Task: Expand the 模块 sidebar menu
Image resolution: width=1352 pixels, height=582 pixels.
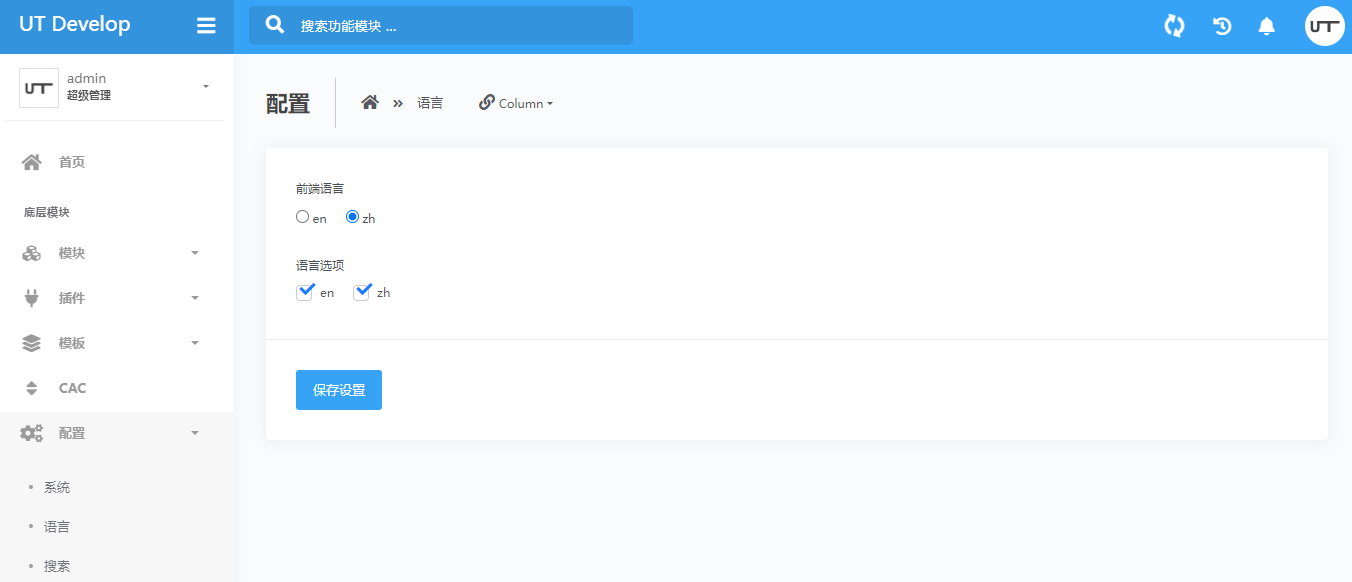Action: pos(110,253)
